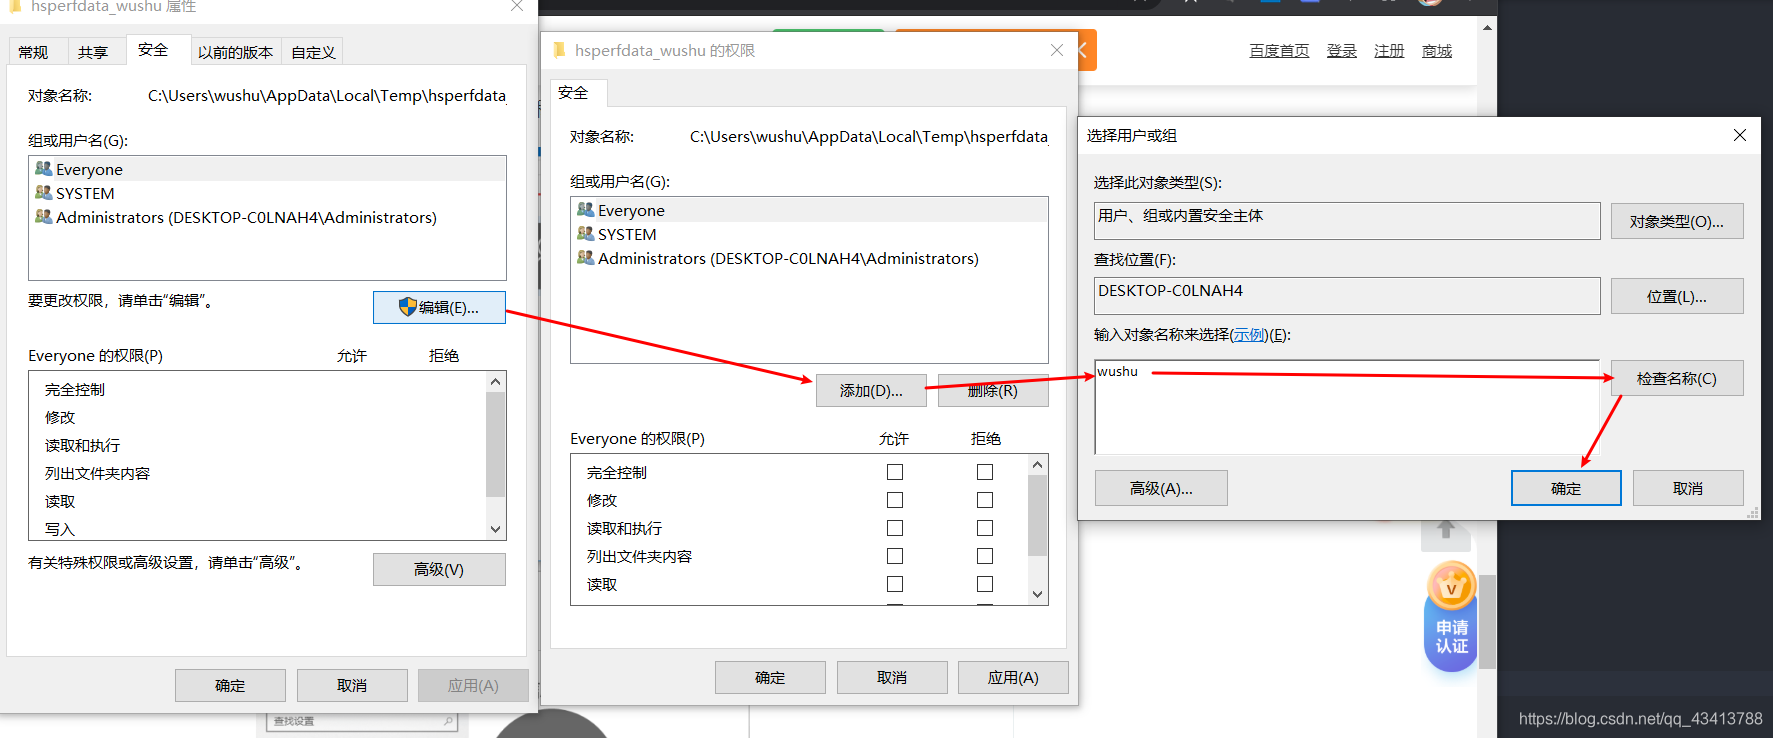
Task: Click the 用户、组或内置安全主体 object type field
Action: pyautogui.click(x=1347, y=221)
